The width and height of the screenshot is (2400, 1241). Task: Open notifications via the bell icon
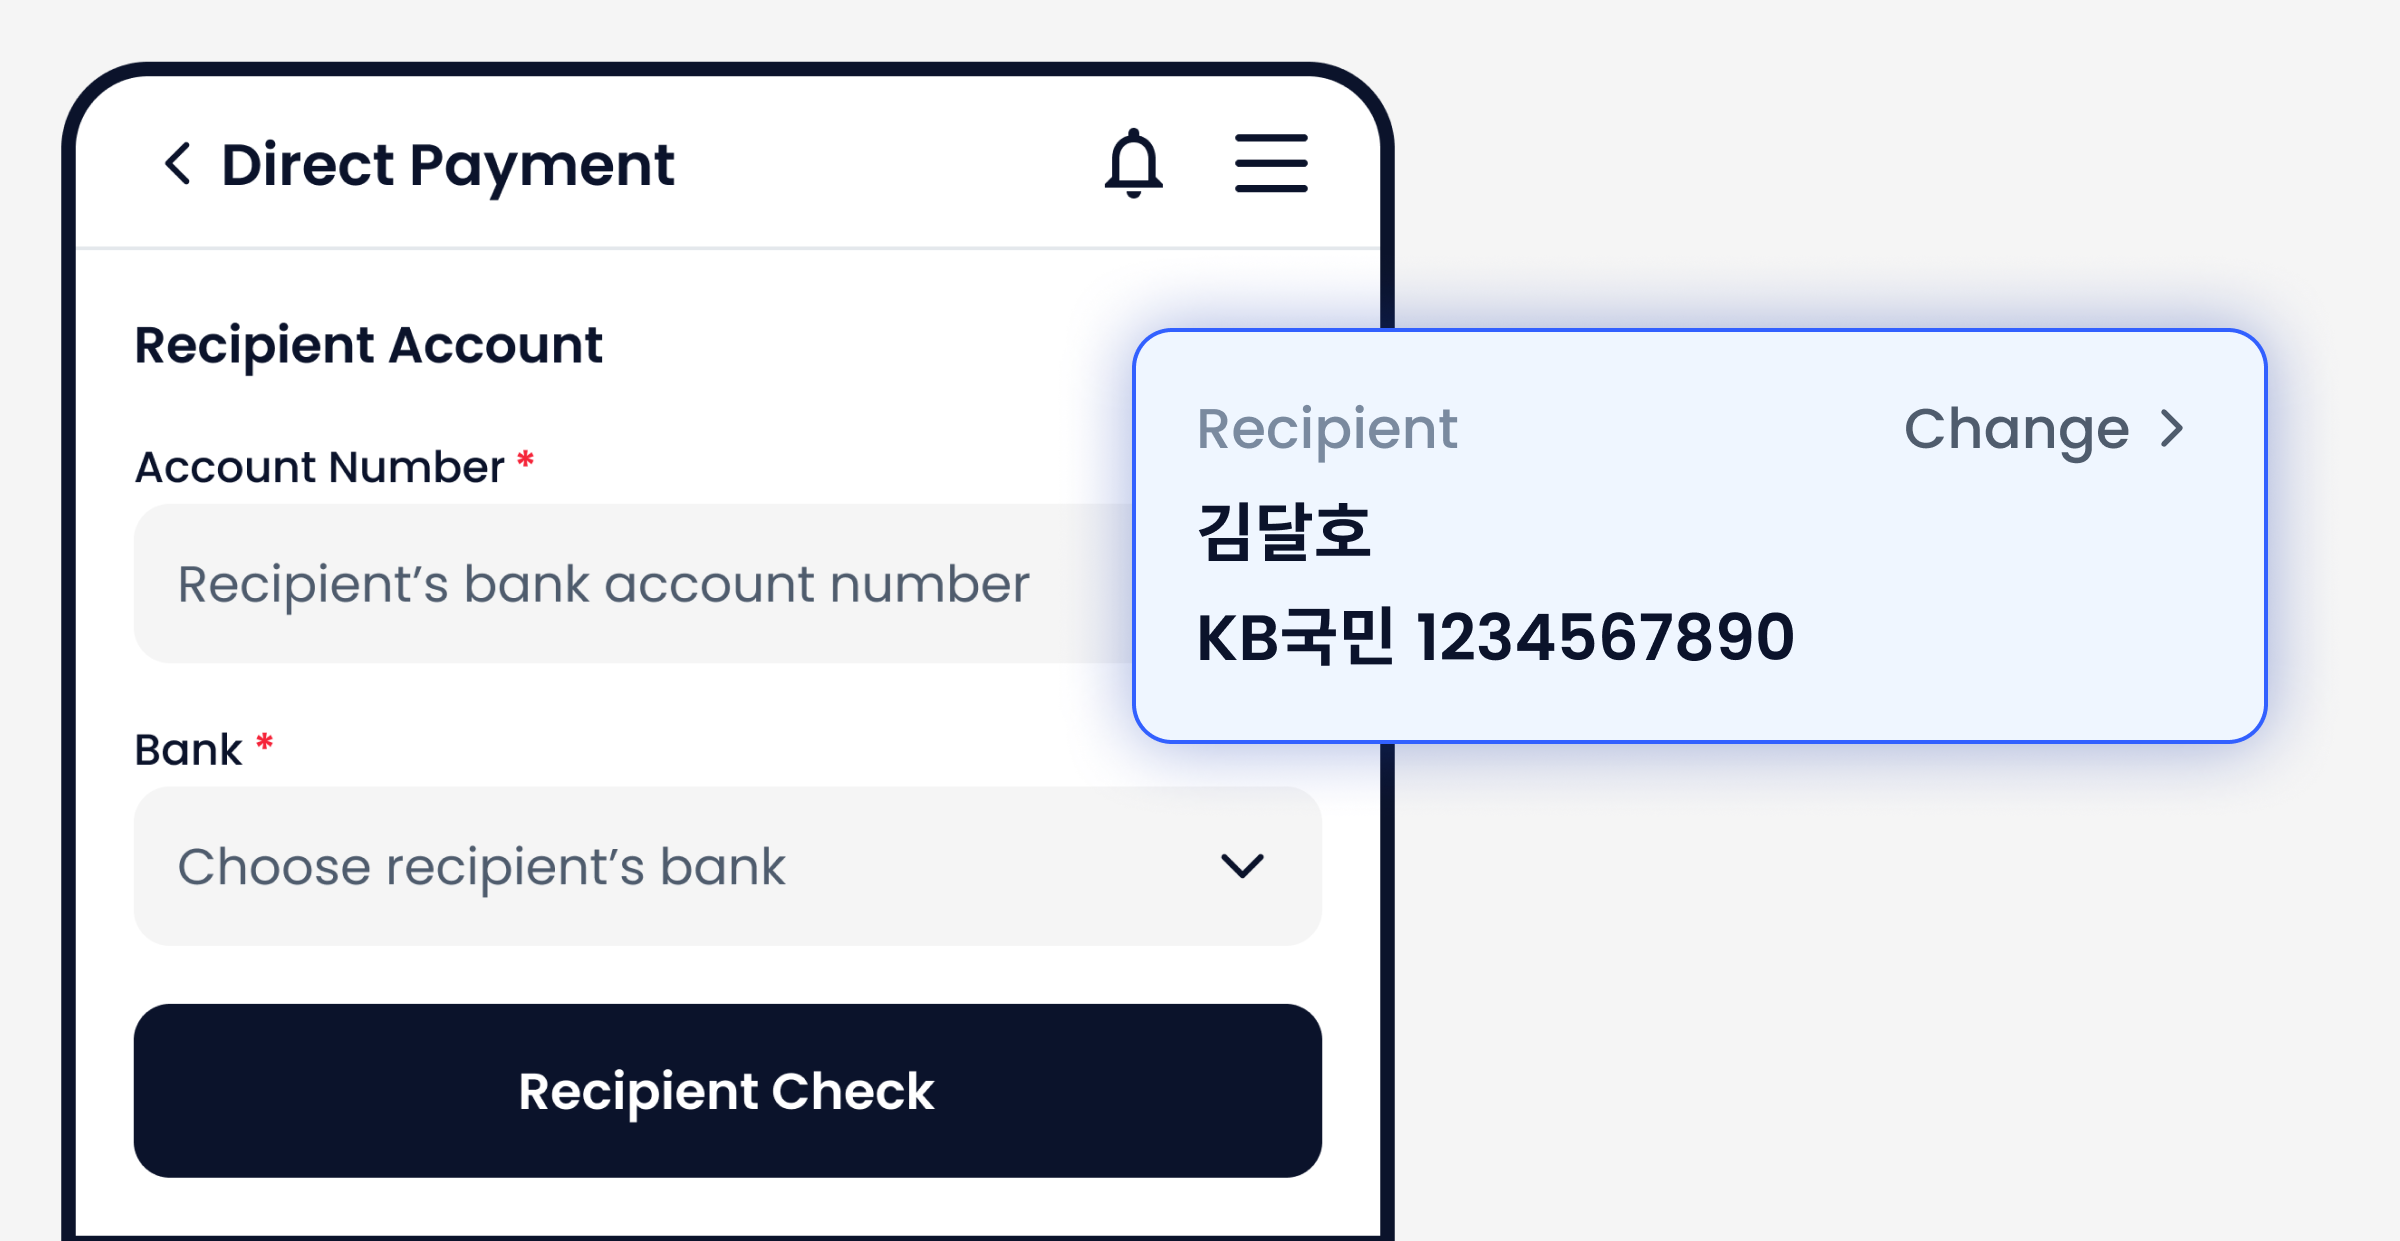click(x=1133, y=163)
